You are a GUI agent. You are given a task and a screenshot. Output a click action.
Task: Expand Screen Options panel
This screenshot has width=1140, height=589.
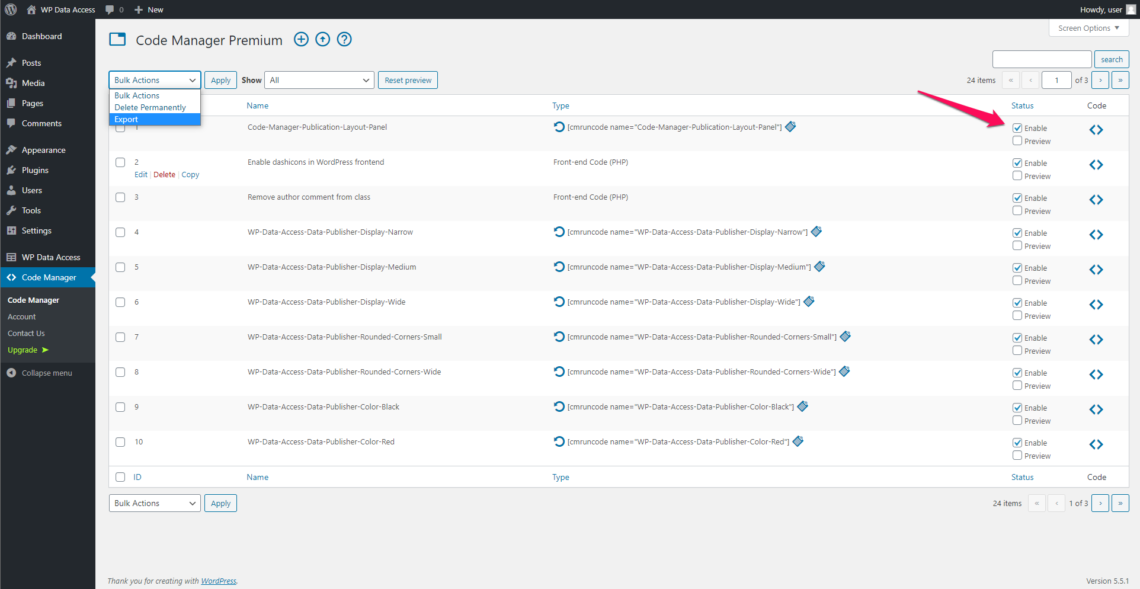(x=1088, y=27)
